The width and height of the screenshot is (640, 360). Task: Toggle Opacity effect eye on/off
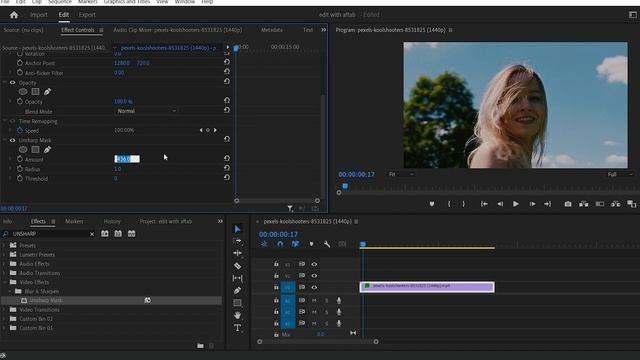(x=12, y=83)
